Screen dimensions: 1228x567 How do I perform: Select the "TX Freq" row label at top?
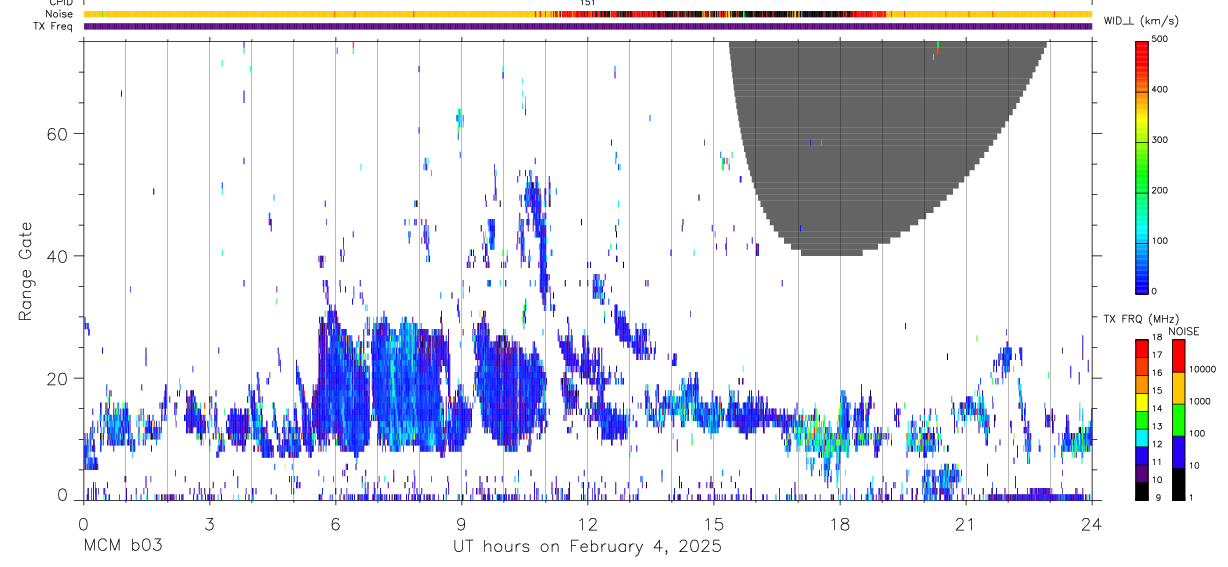(54, 26)
